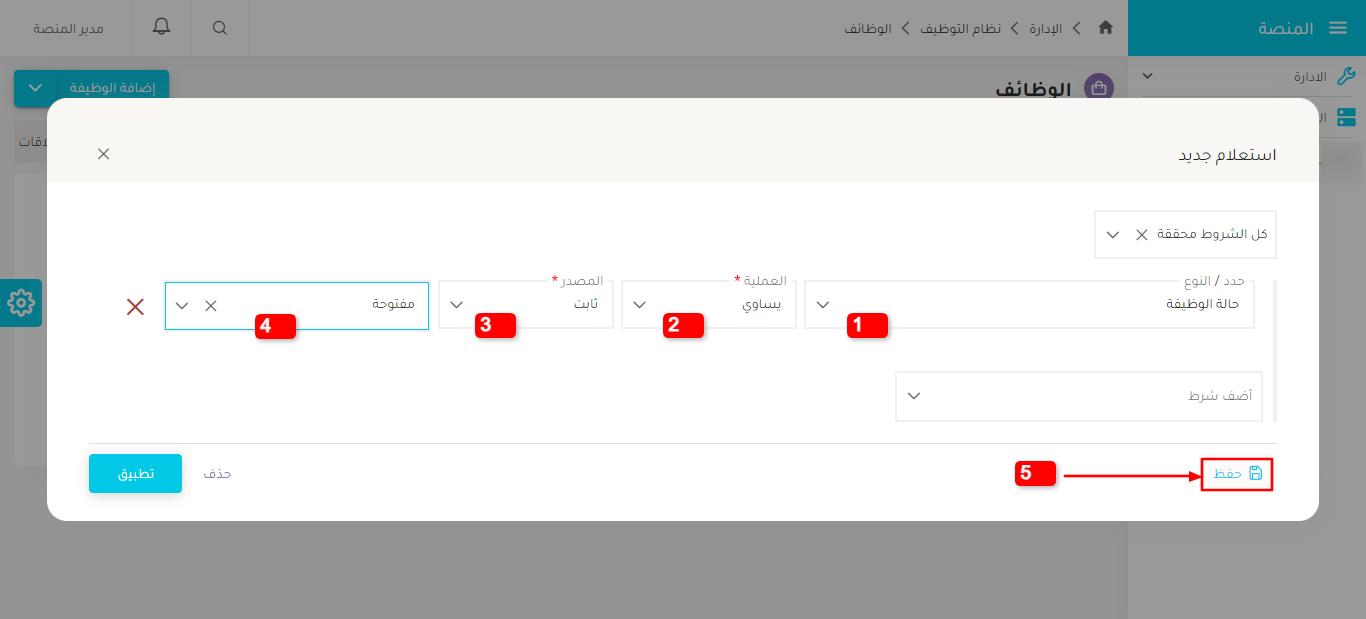Click the disk icon on the حفظ action
The image size is (1366, 619).
tap(1256, 474)
